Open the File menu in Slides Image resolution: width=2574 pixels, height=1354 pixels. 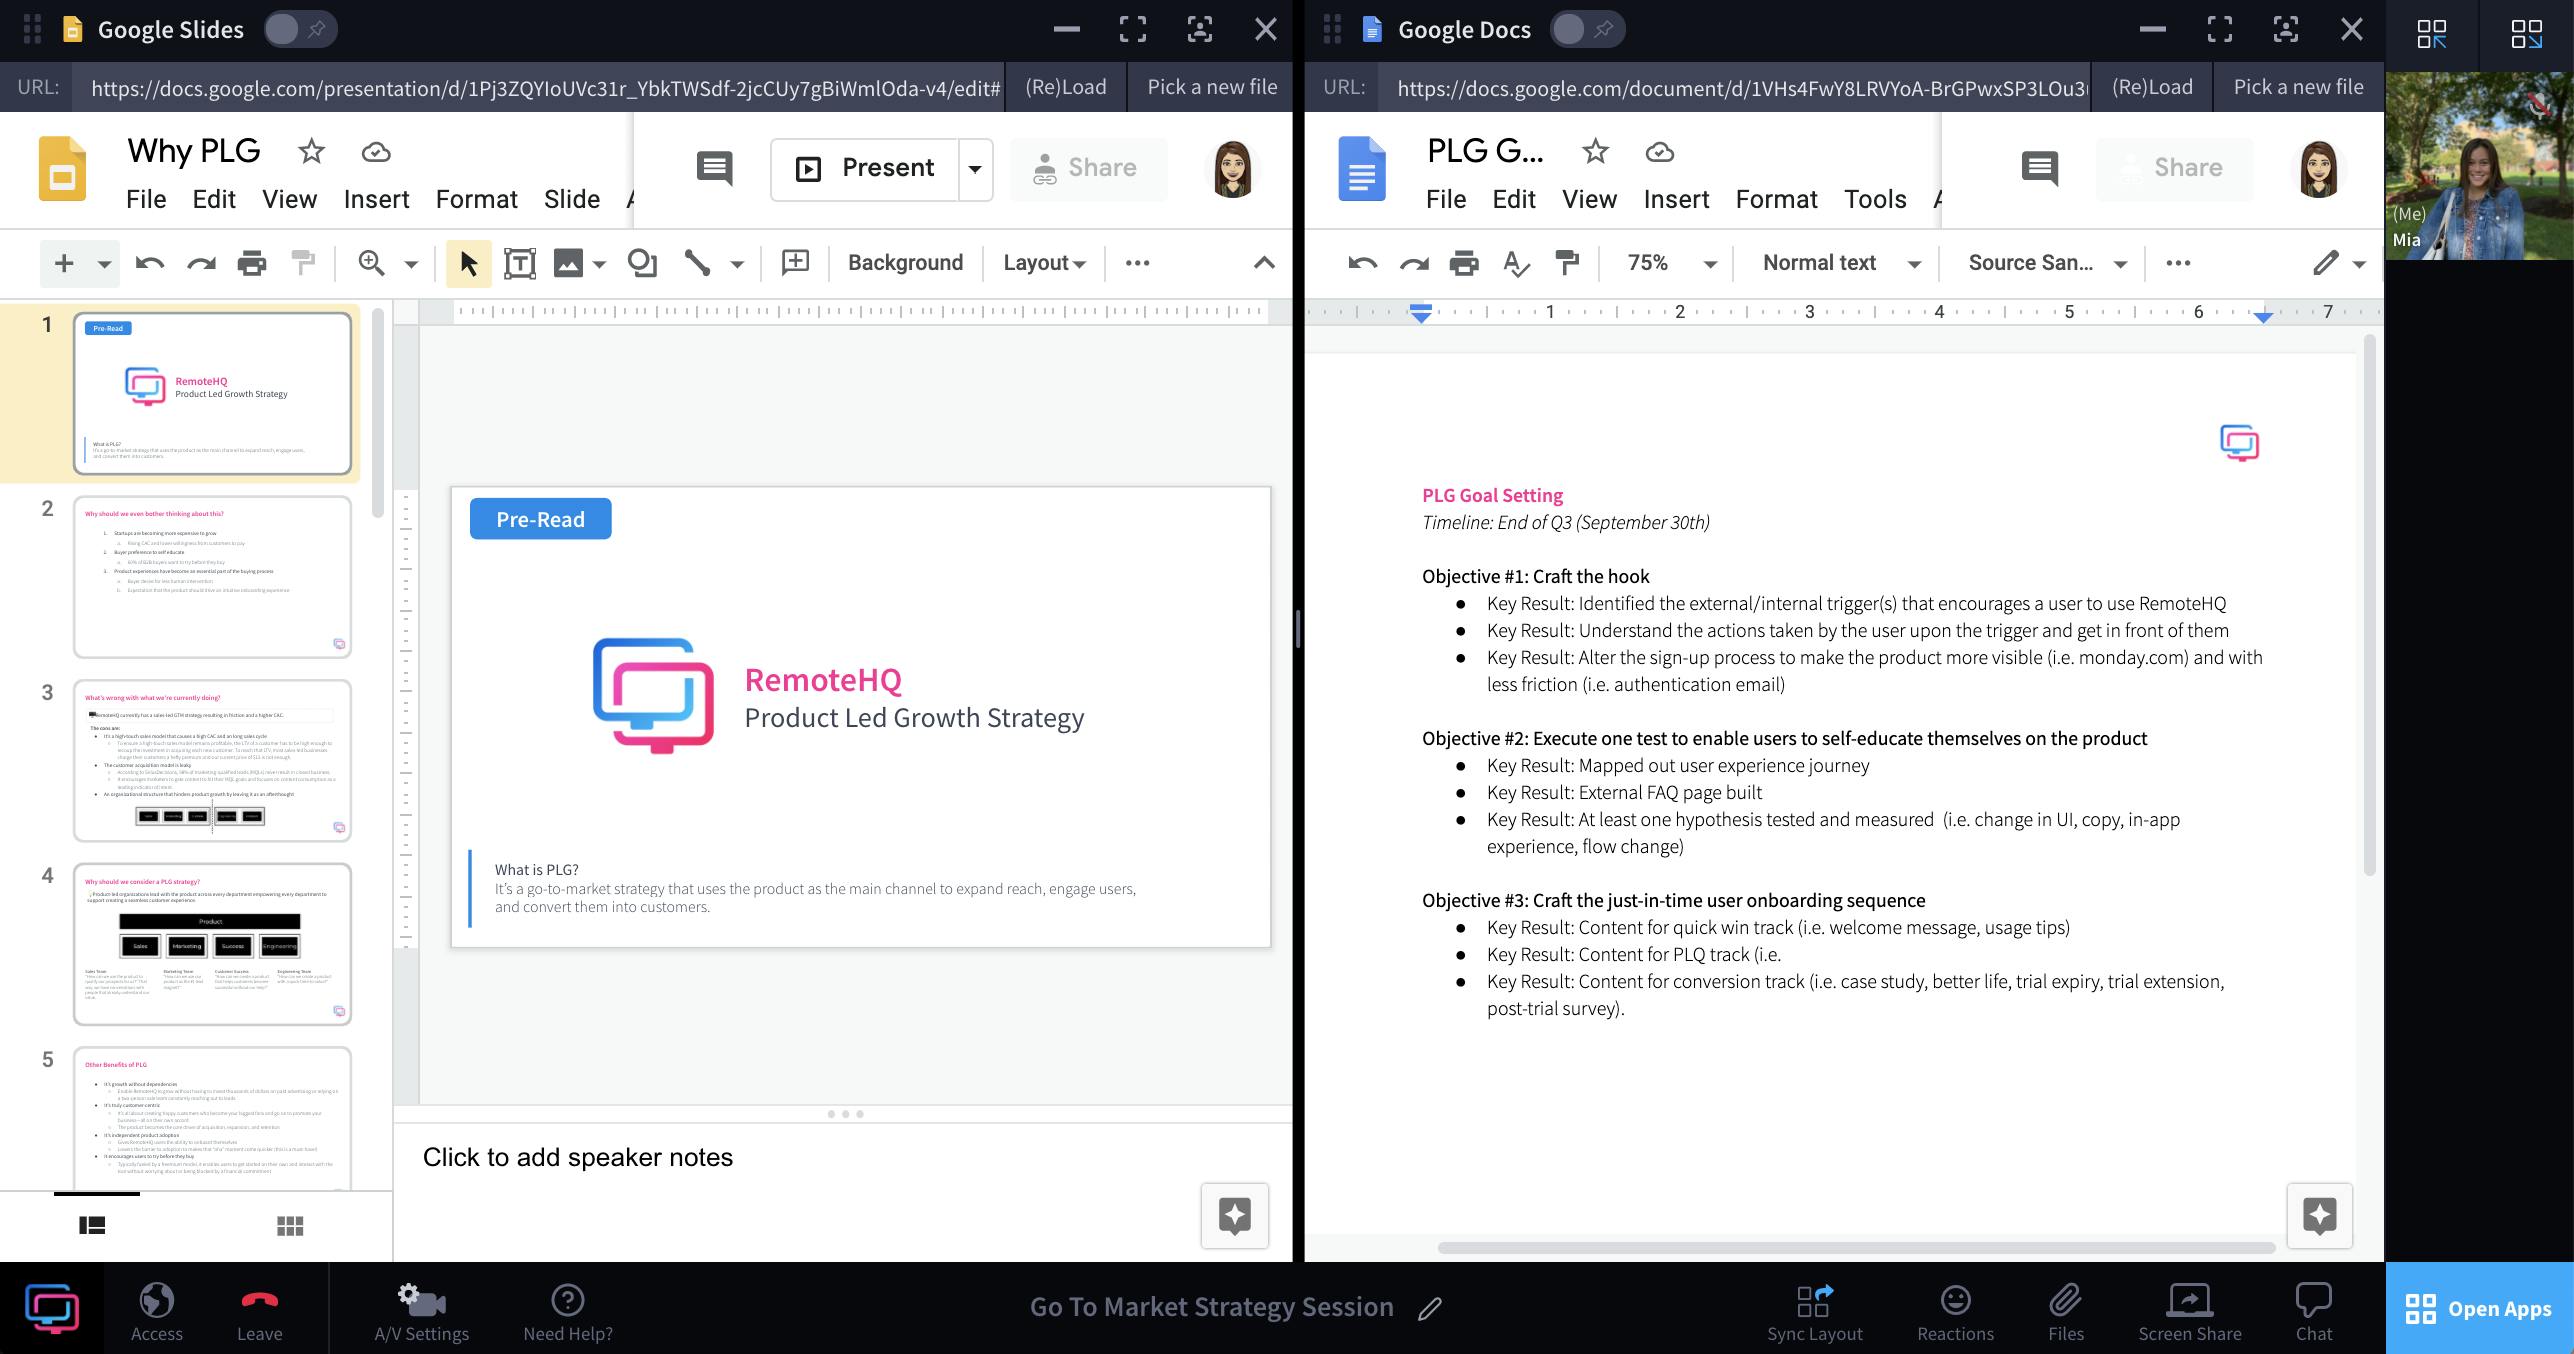tap(146, 199)
